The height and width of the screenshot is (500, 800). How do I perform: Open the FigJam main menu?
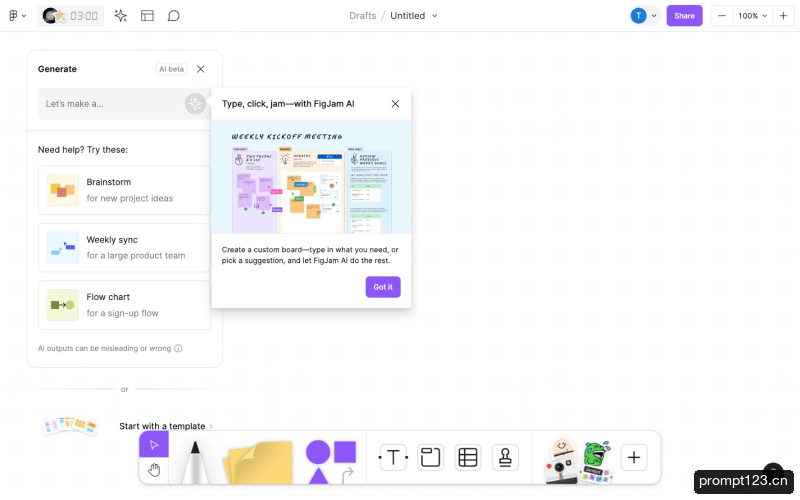click(17, 16)
